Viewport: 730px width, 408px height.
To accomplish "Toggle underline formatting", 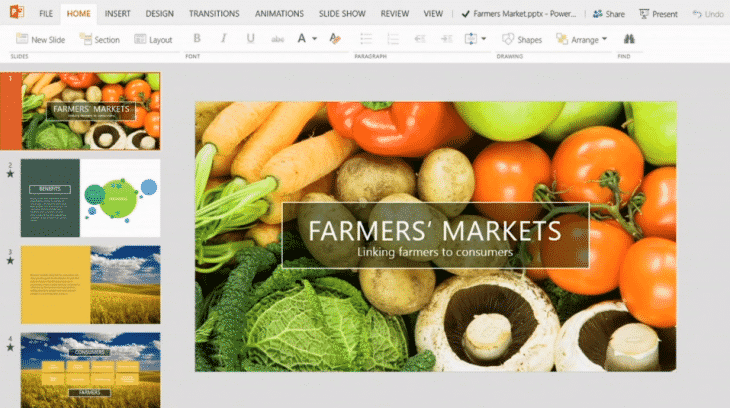I will (x=250, y=39).
